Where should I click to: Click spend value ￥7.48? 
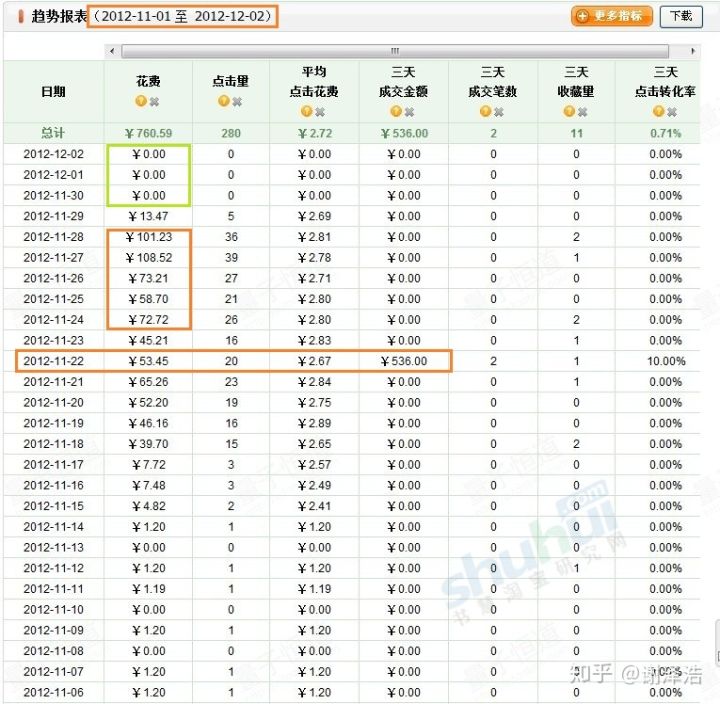click(148, 485)
